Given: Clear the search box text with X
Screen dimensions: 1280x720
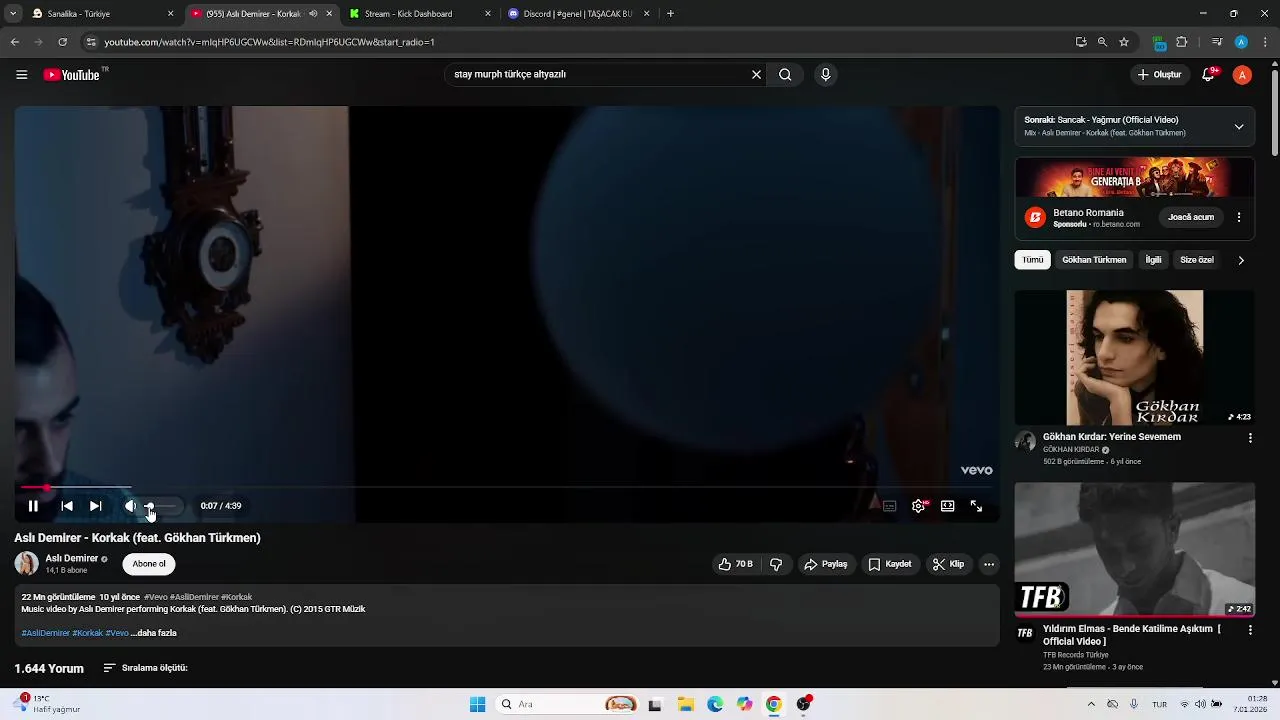Looking at the screenshot, I should (756, 74).
